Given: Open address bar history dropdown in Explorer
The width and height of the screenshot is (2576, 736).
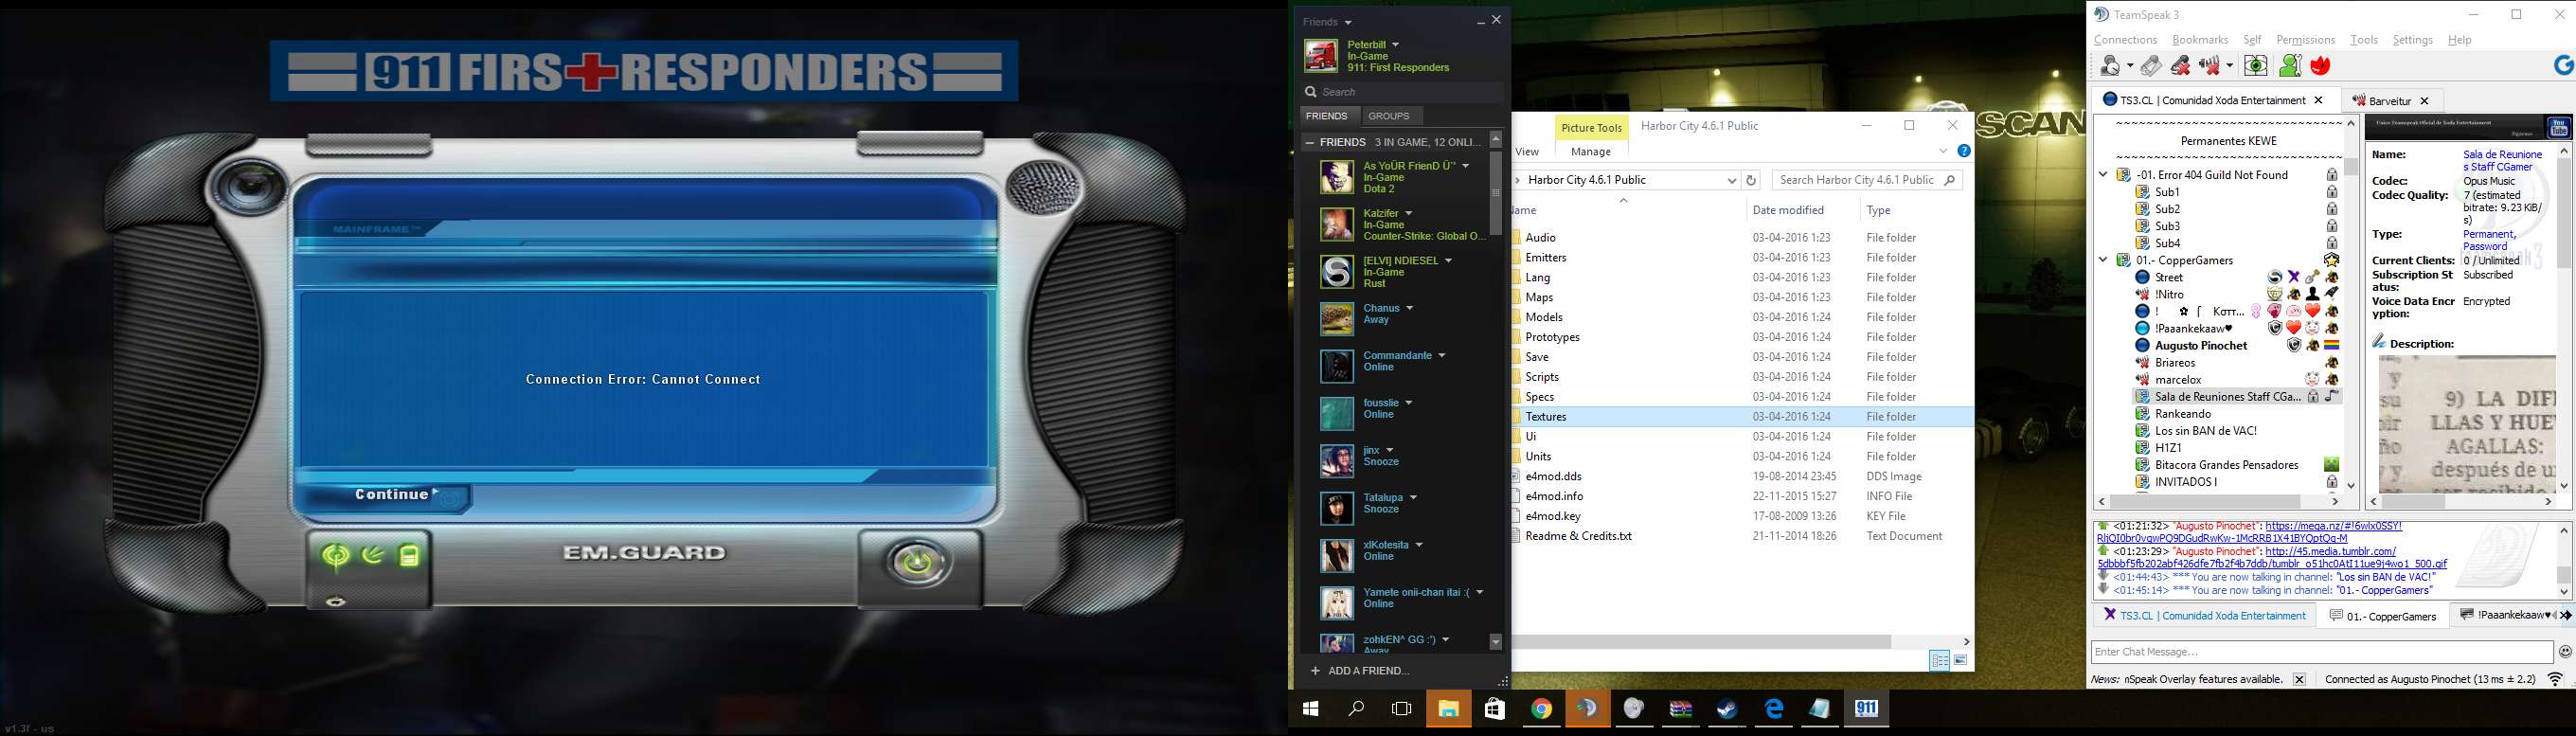Looking at the screenshot, I should click(1732, 180).
